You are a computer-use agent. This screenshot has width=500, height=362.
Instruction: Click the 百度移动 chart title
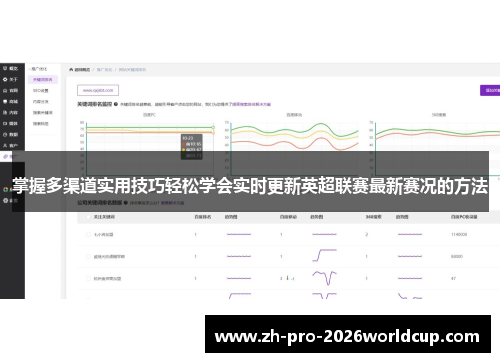294,115
